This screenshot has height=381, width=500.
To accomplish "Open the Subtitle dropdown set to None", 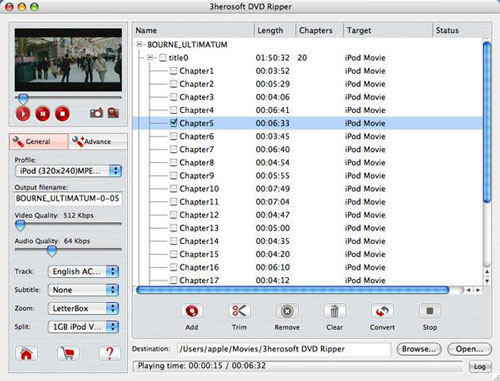I will pos(83,290).
